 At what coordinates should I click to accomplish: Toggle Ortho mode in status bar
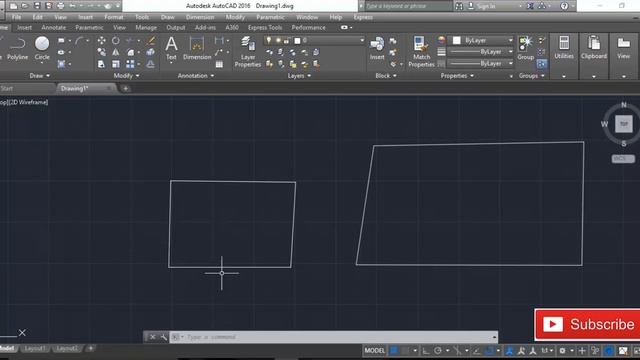tap(426, 351)
